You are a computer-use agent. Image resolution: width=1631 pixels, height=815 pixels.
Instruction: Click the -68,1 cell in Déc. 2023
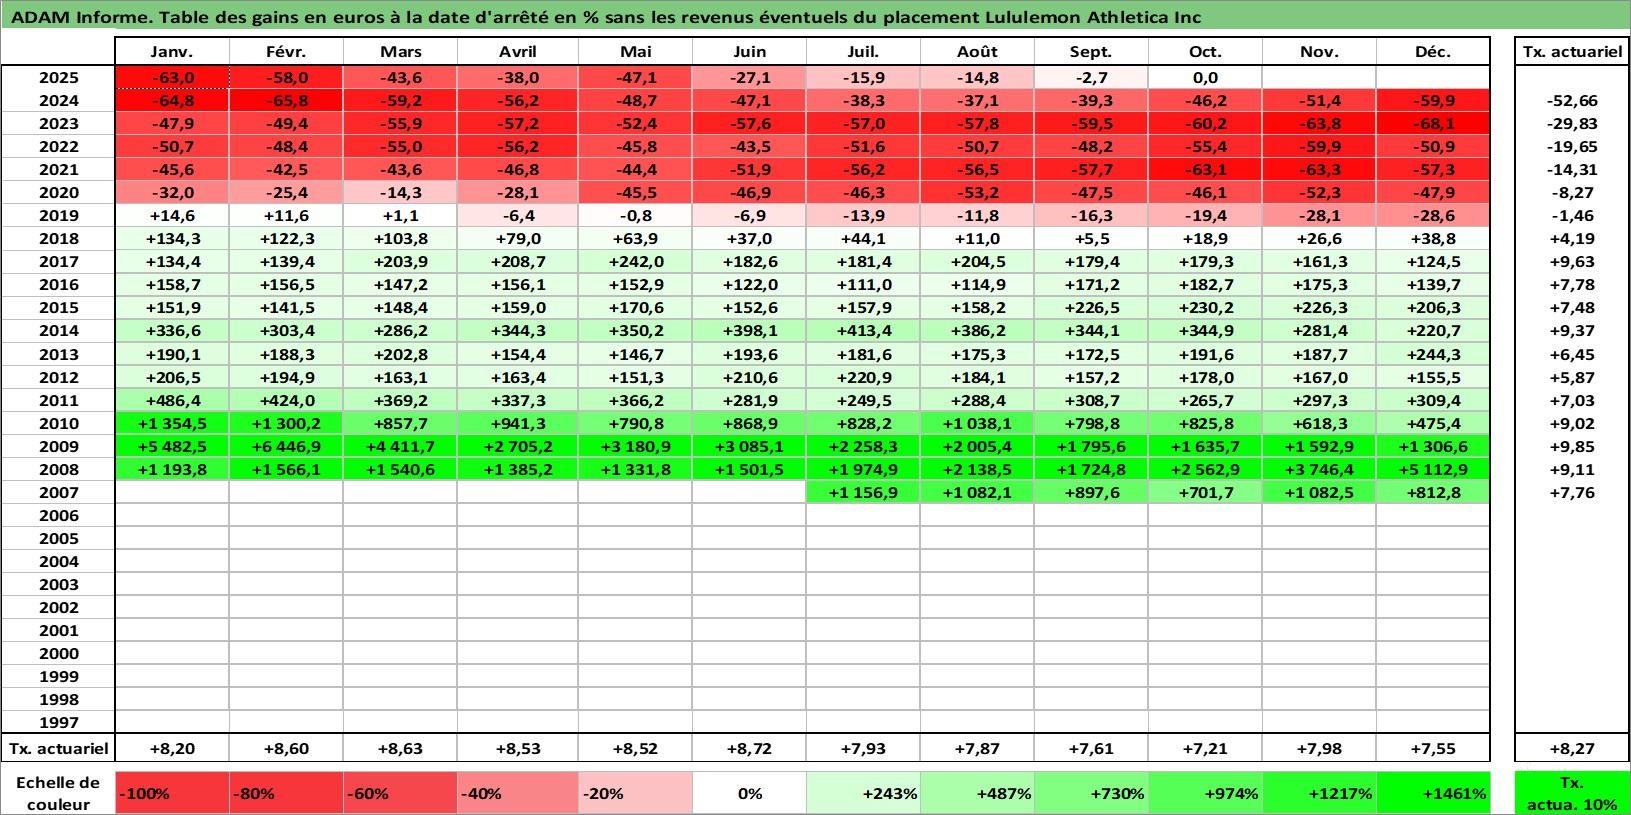pos(1433,123)
